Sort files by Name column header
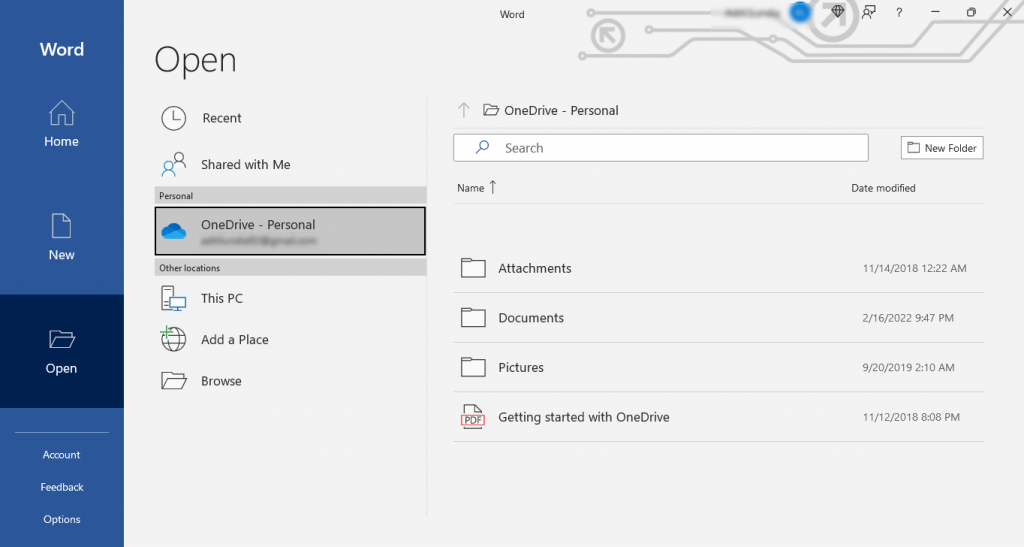Viewport: 1024px width, 547px height. [x=471, y=188]
